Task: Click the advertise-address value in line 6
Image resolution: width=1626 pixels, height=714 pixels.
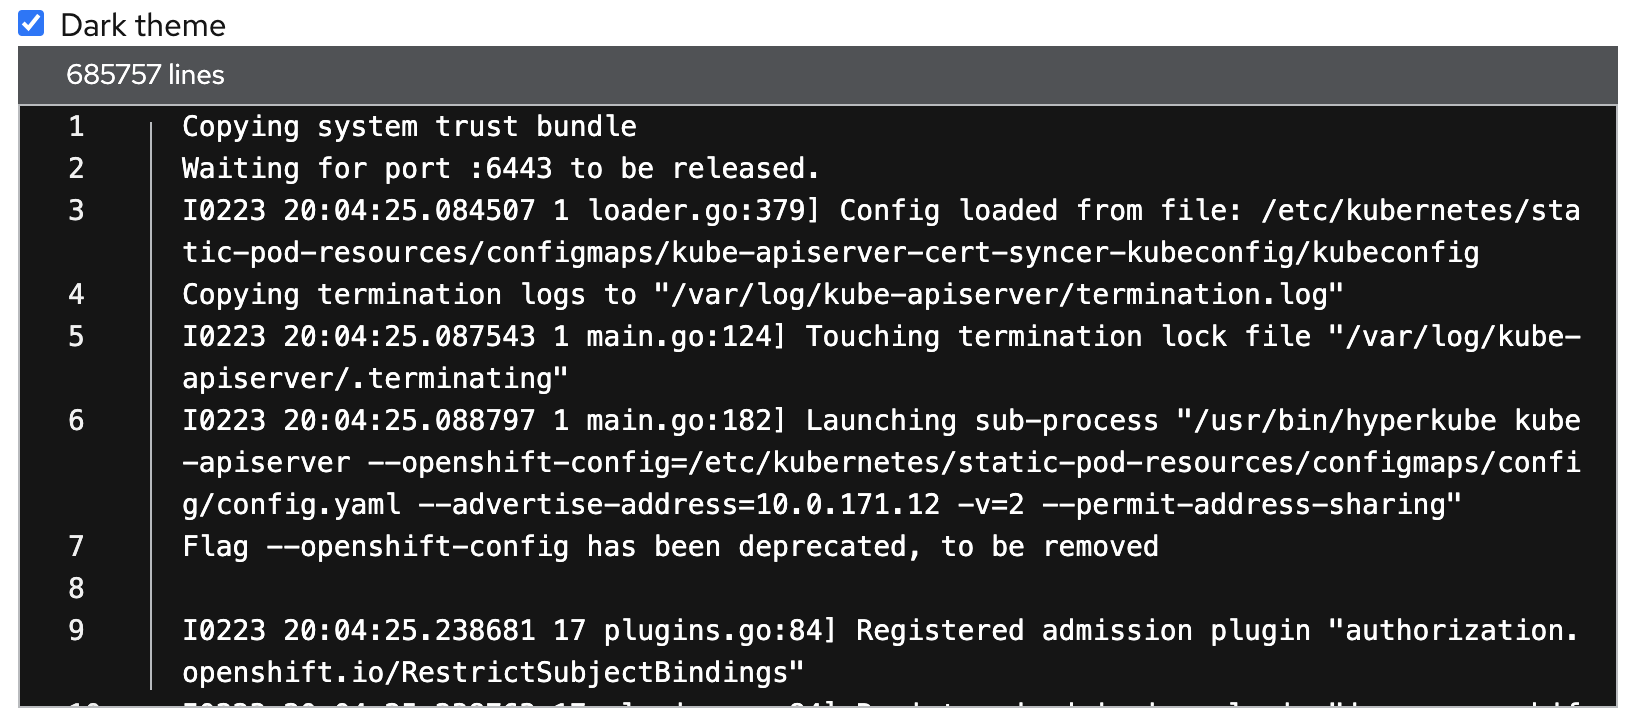Action: click(x=790, y=505)
